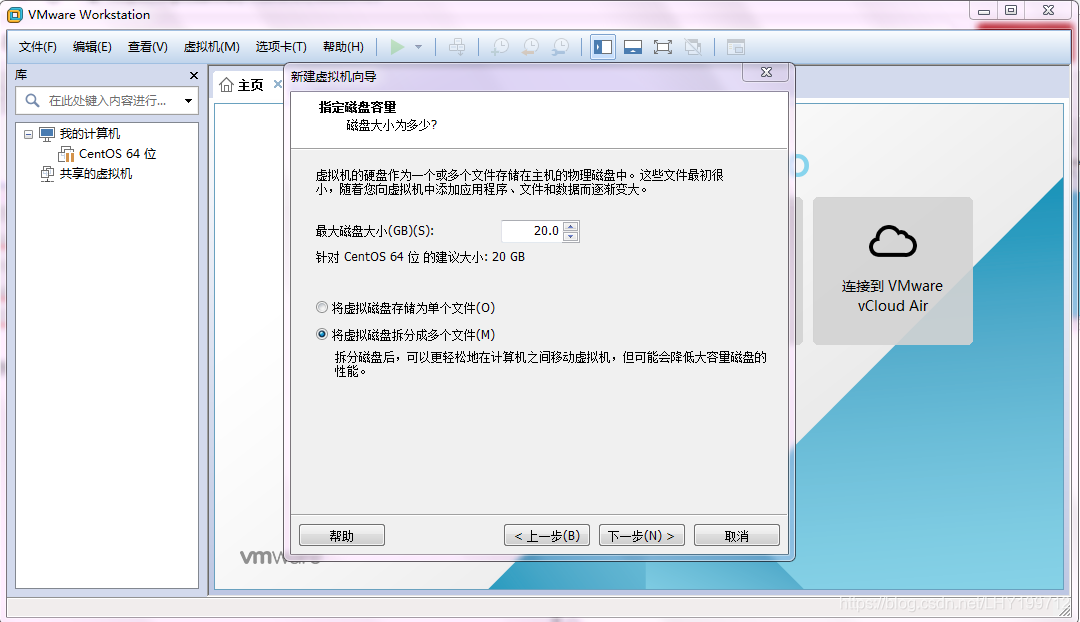Open the 帮助(H) menu
This screenshot has height=622, width=1080.
(343, 47)
